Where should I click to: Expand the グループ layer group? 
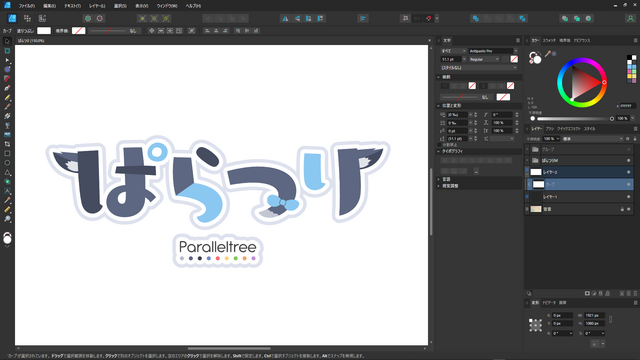pyautogui.click(x=527, y=149)
